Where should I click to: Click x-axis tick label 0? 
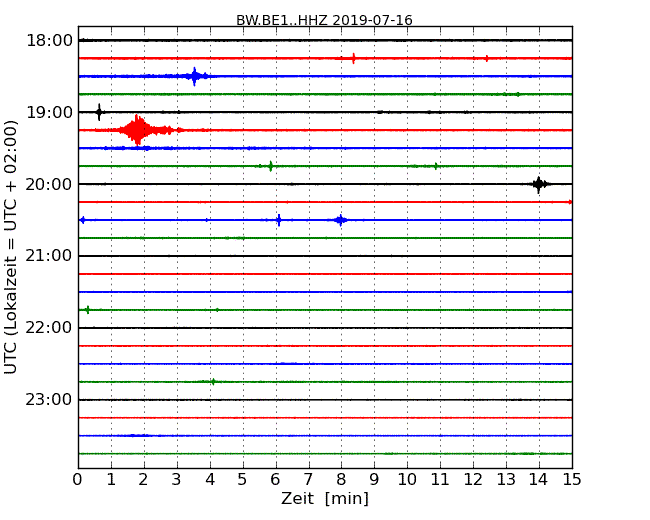click(x=78, y=480)
